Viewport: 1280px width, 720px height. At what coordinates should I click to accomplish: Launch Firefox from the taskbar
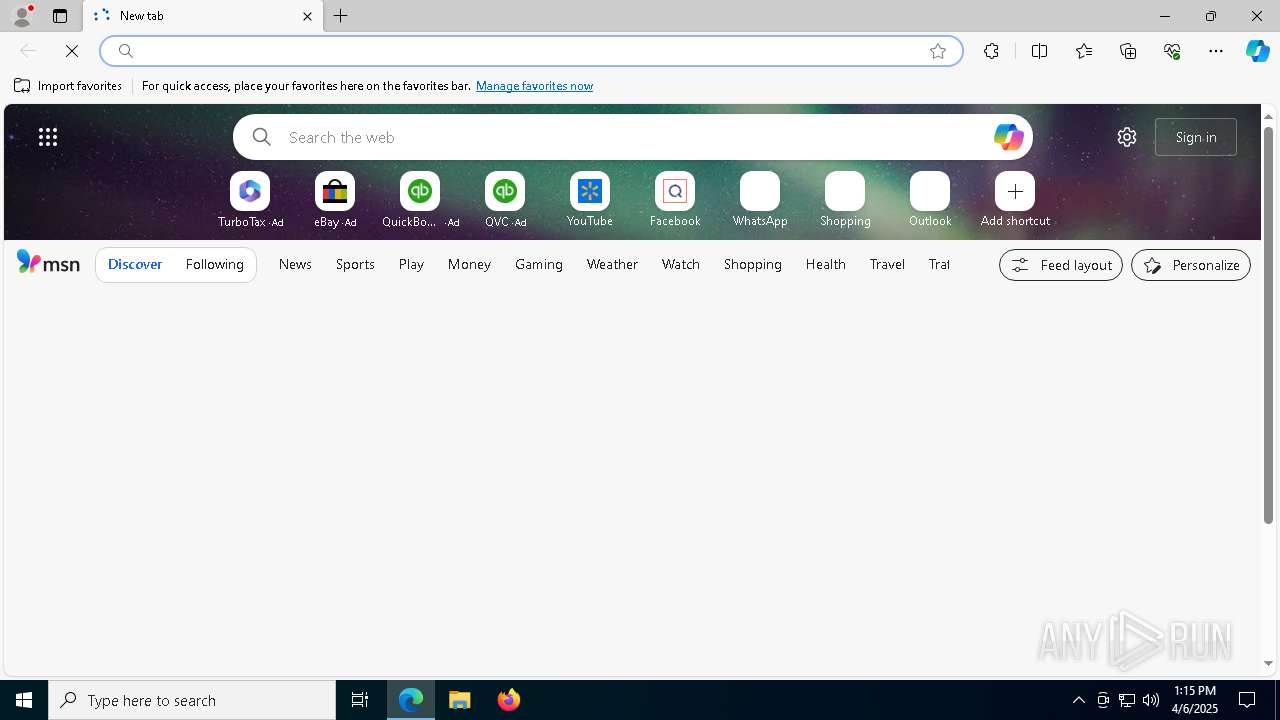pyautogui.click(x=509, y=700)
